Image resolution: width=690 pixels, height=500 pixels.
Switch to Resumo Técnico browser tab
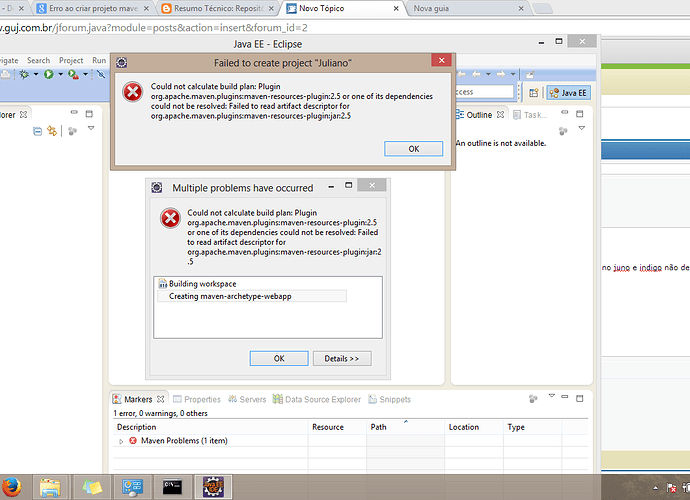coord(218,8)
